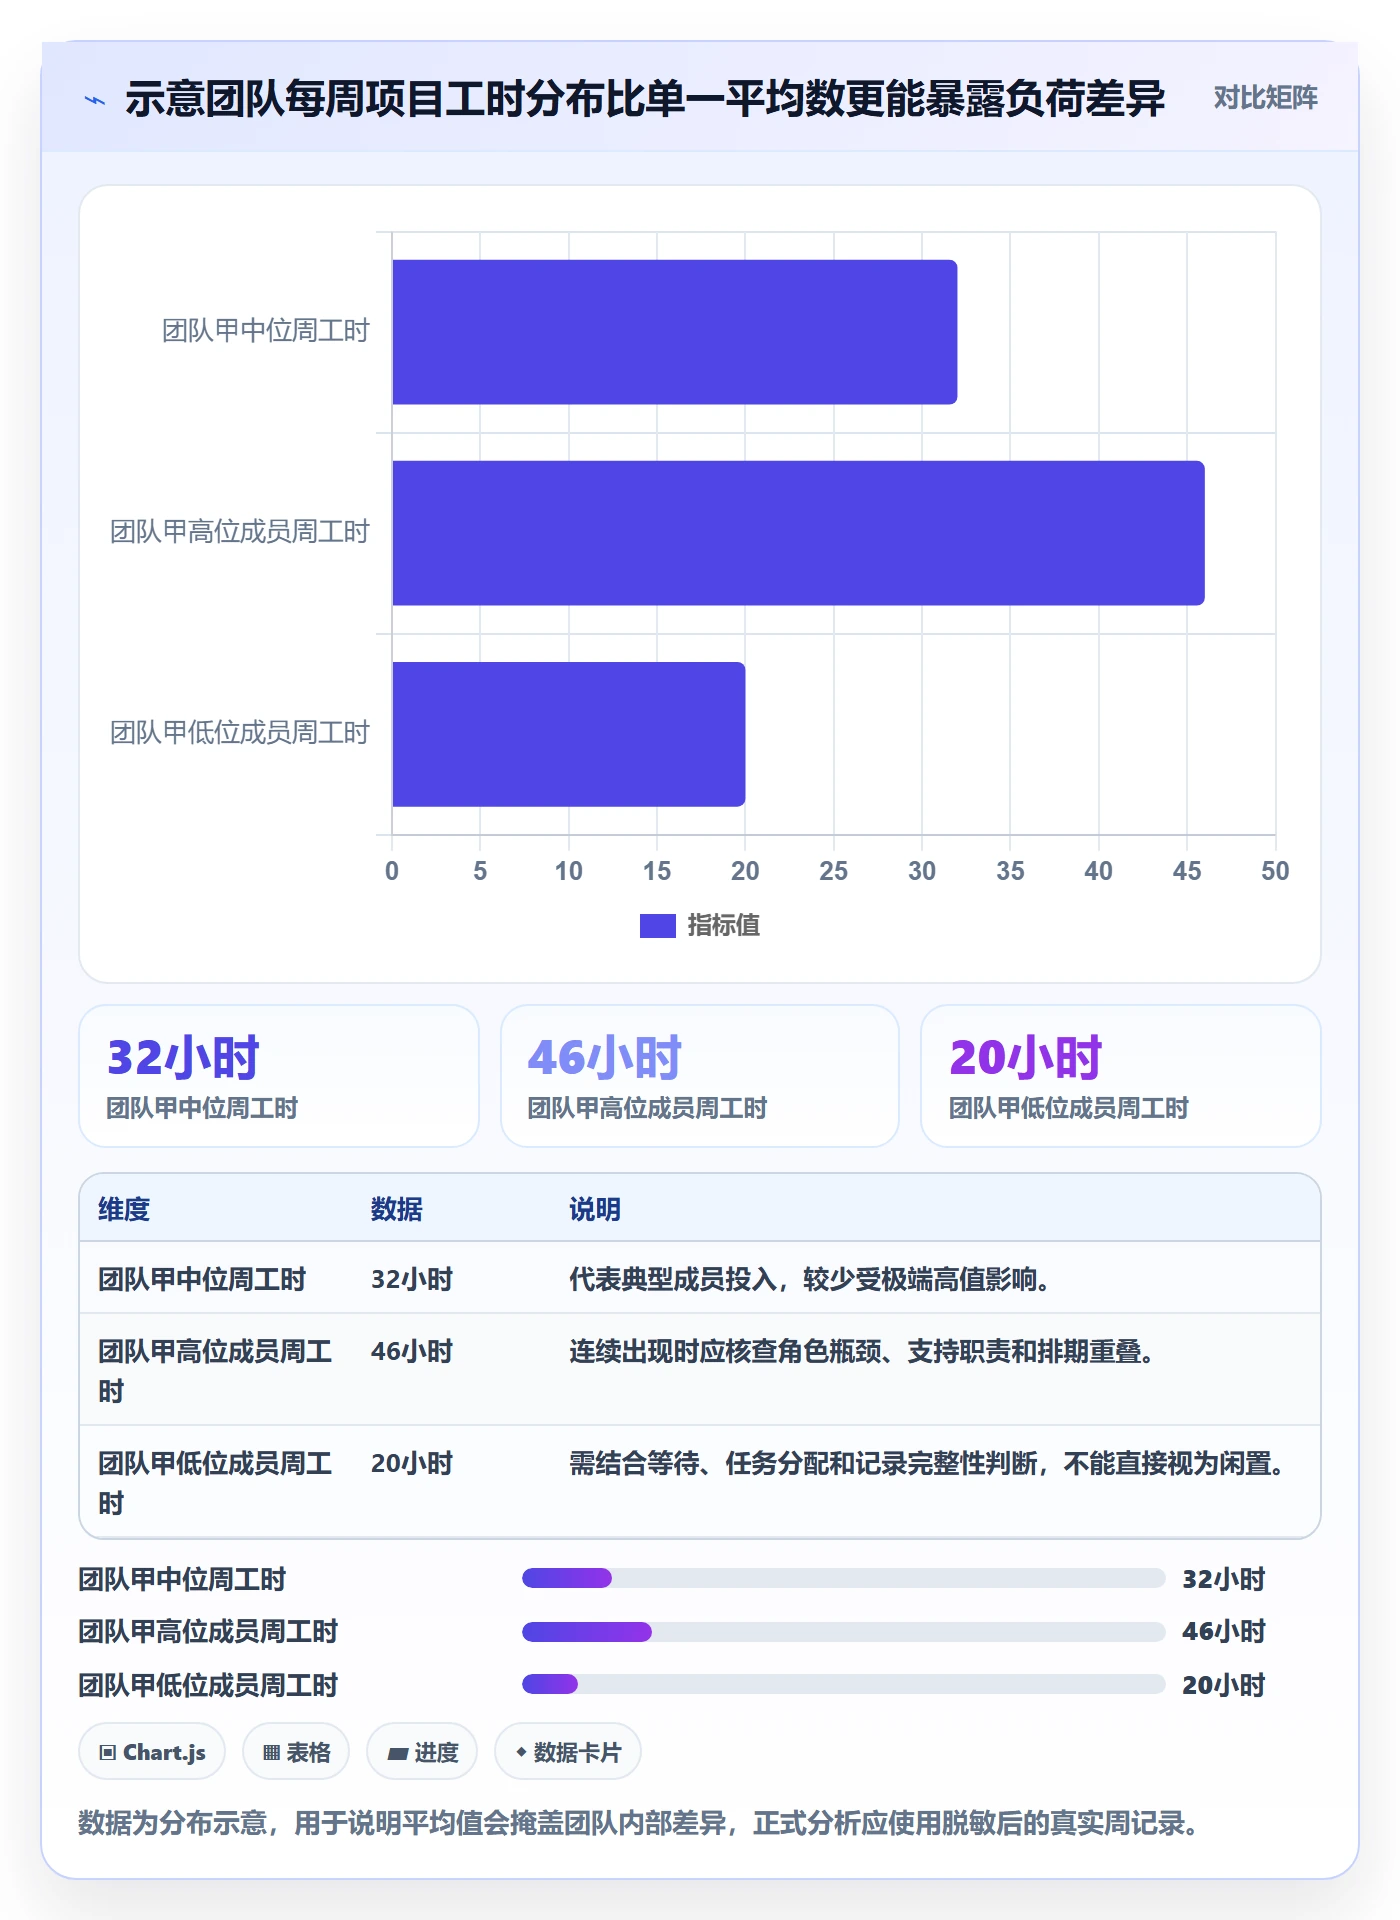This screenshot has width=1400, height=1920.
Task: Click the 团队甲低位成员周工时 axis label on the chart
Action: 240,733
